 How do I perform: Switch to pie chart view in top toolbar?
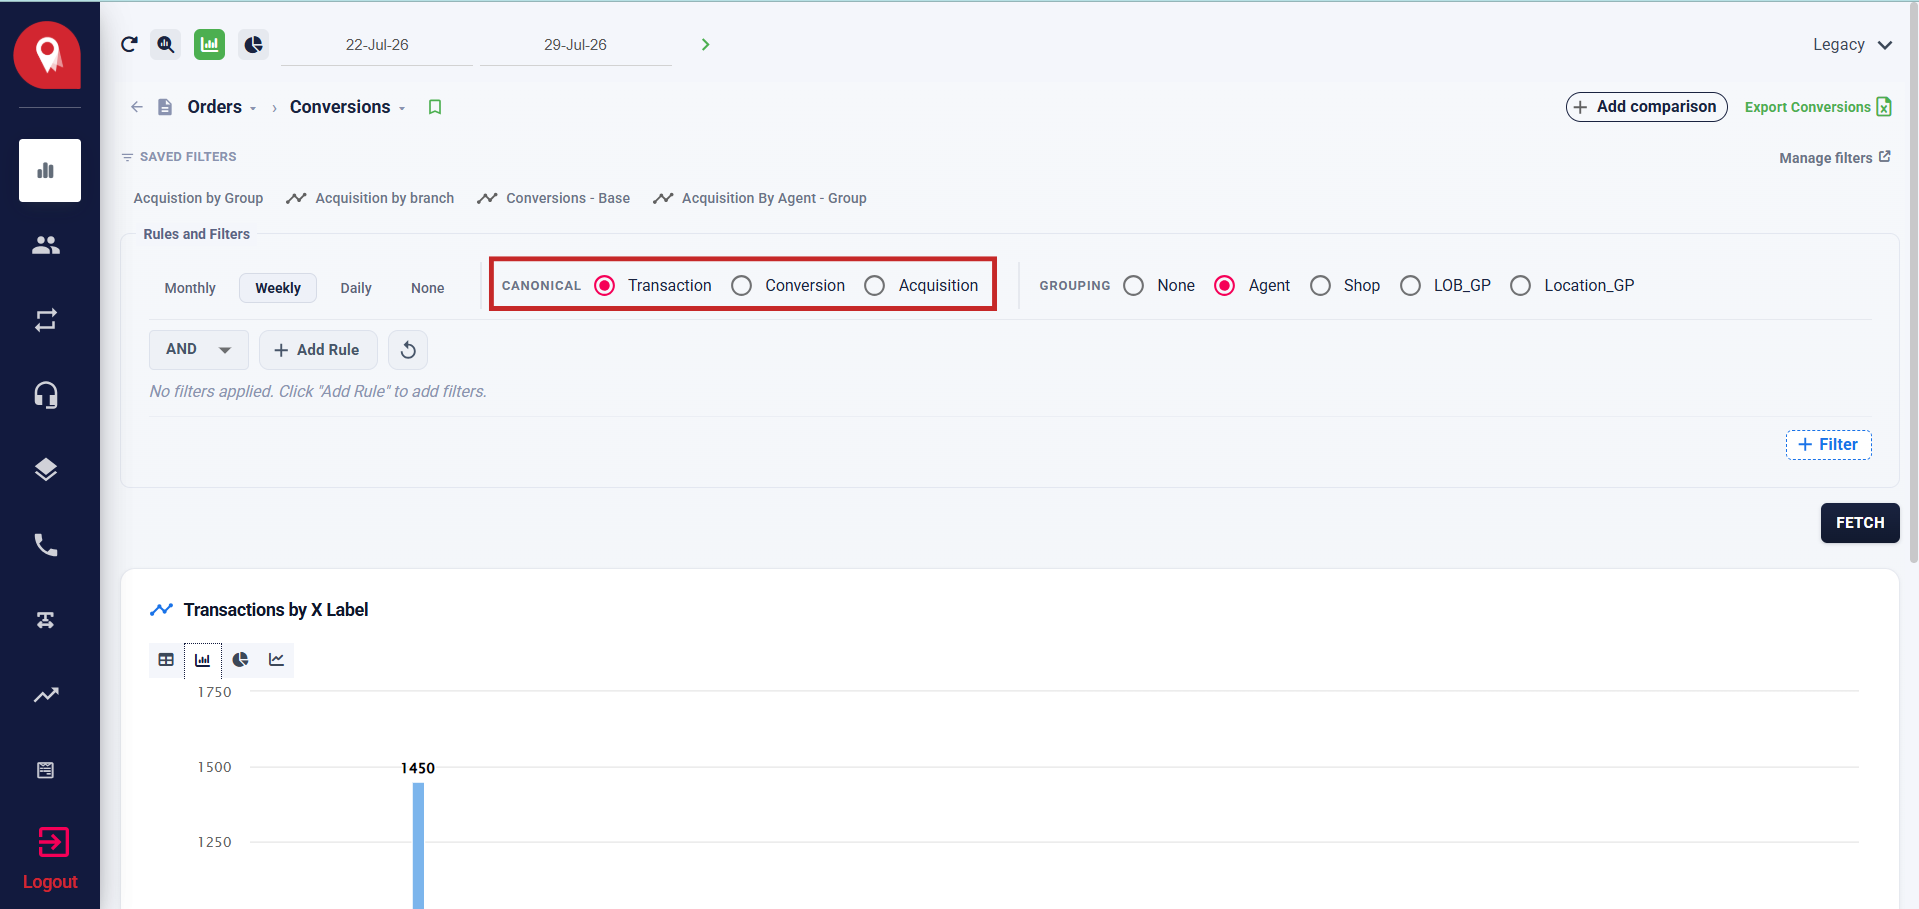click(x=253, y=44)
